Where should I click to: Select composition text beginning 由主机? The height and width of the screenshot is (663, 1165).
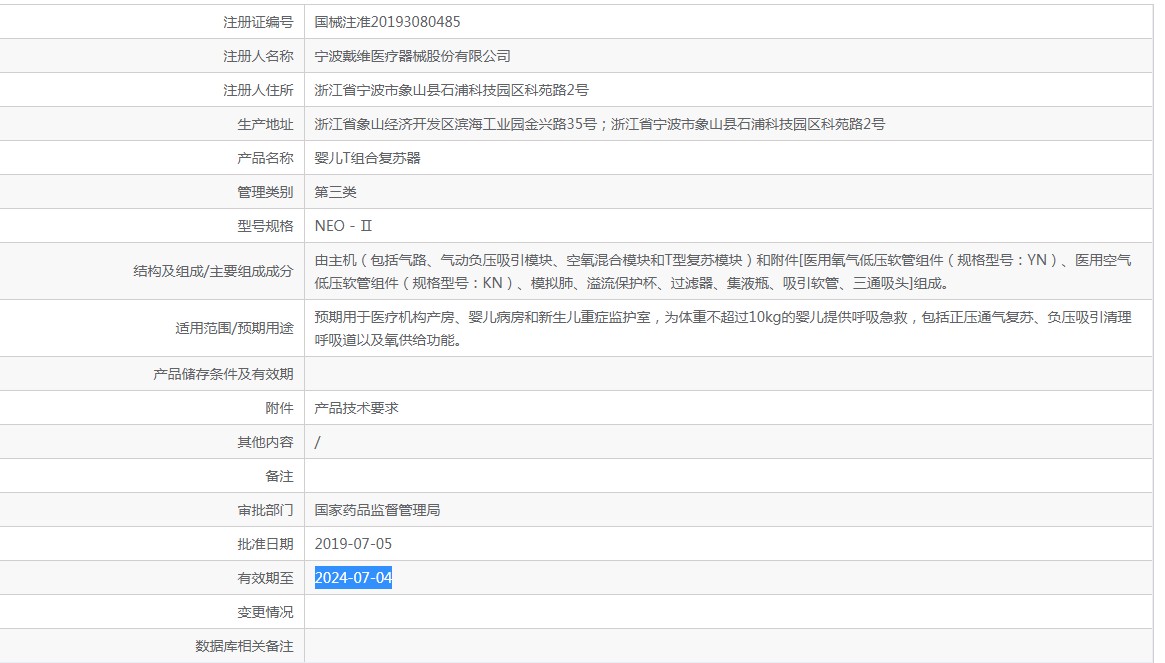point(723,271)
